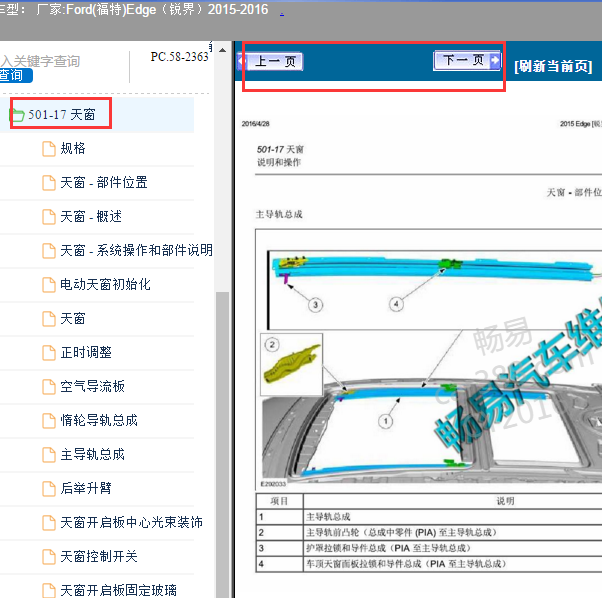Click callout number 3 in the diagram
The height and width of the screenshot is (598, 602).
(316, 305)
